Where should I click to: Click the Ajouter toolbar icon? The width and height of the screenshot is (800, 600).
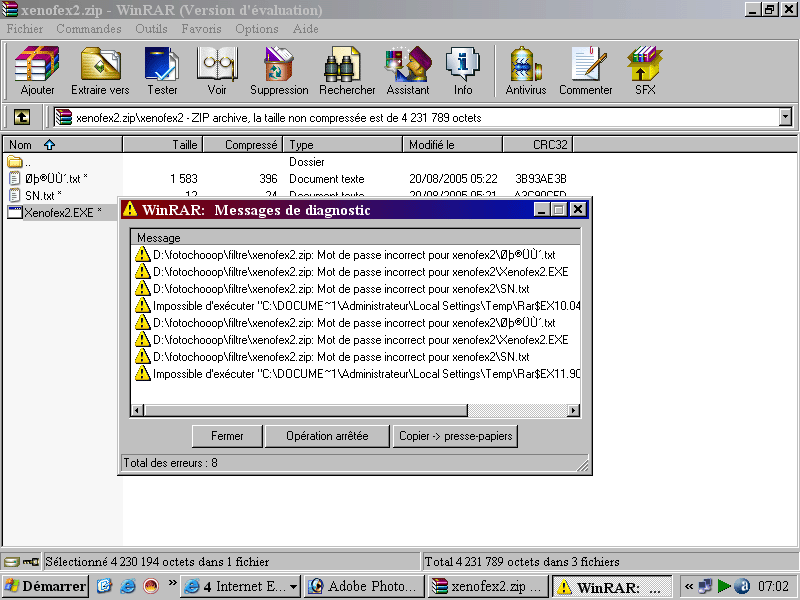37,64
